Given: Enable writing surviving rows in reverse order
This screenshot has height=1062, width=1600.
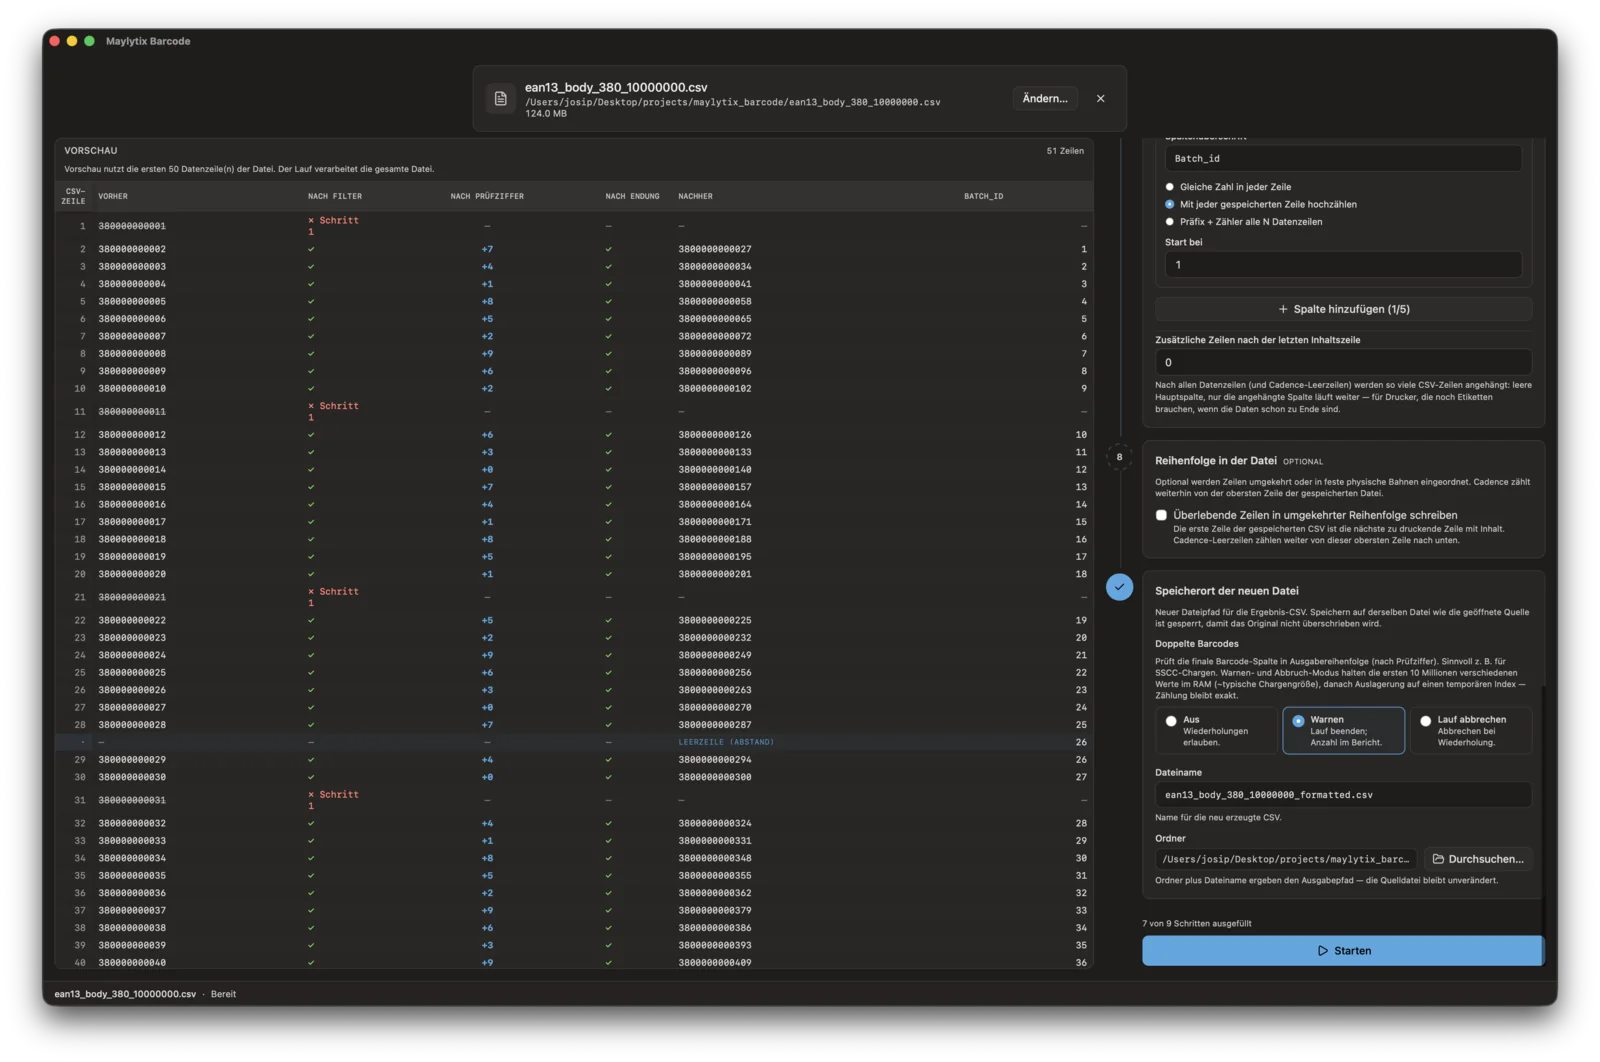Looking at the screenshot, I should click(1161, 515).
